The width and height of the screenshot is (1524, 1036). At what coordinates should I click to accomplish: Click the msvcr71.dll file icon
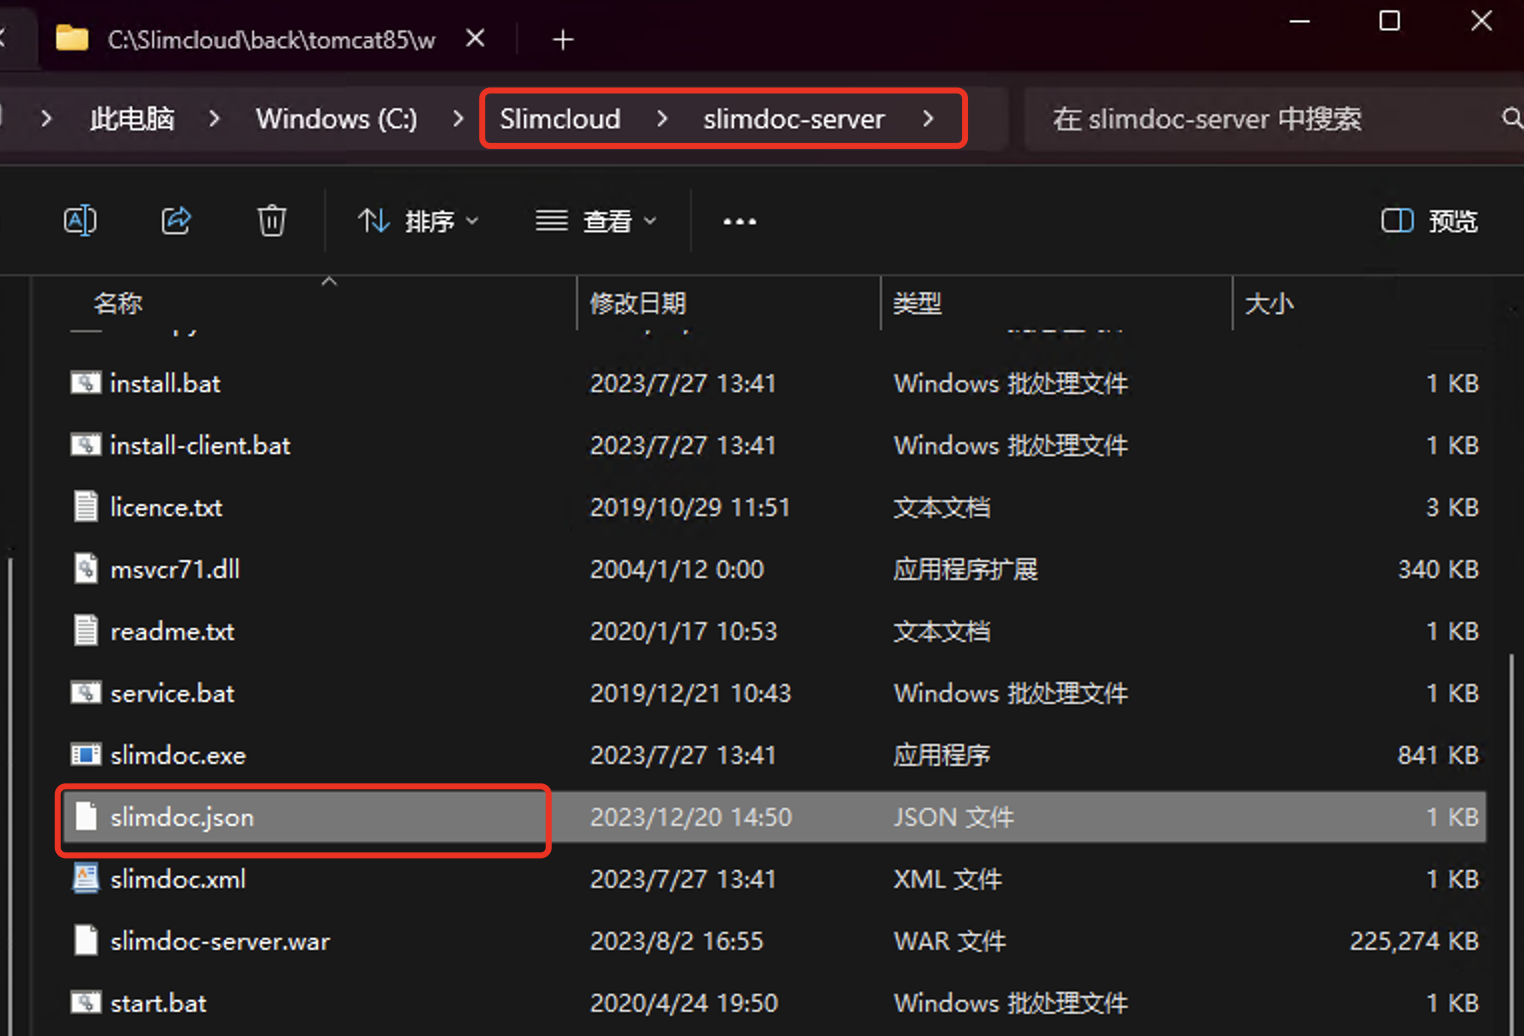(86, 569)
